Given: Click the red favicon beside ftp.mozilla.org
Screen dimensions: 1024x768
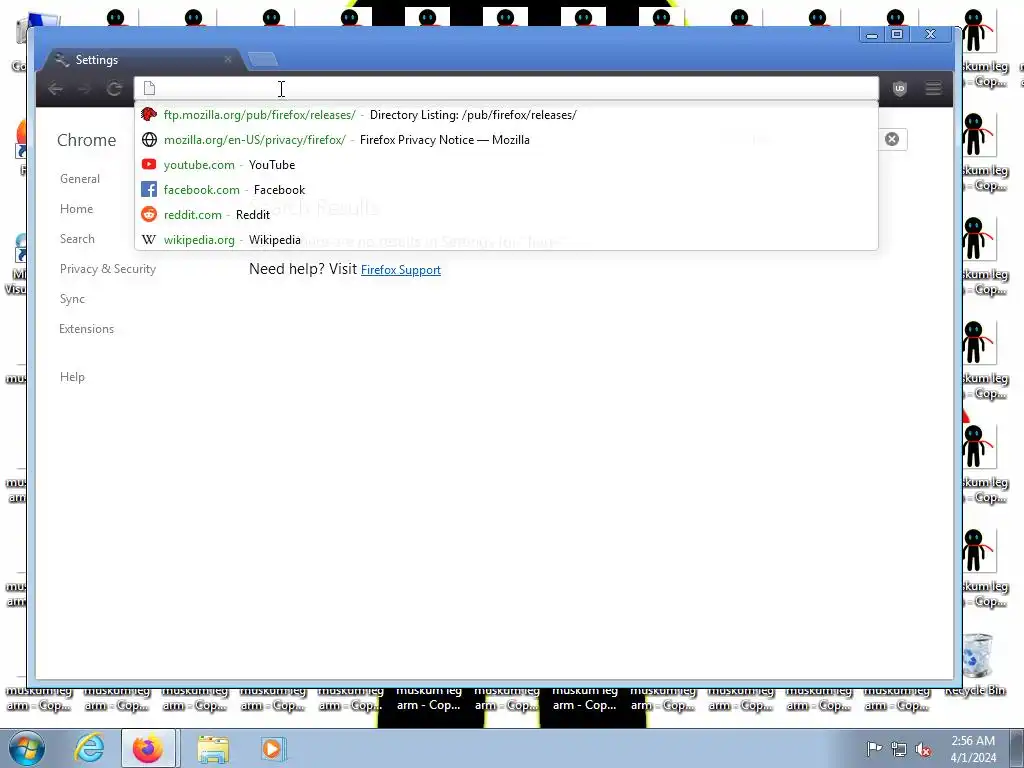Looking at the screenshot, I should 149,115.
